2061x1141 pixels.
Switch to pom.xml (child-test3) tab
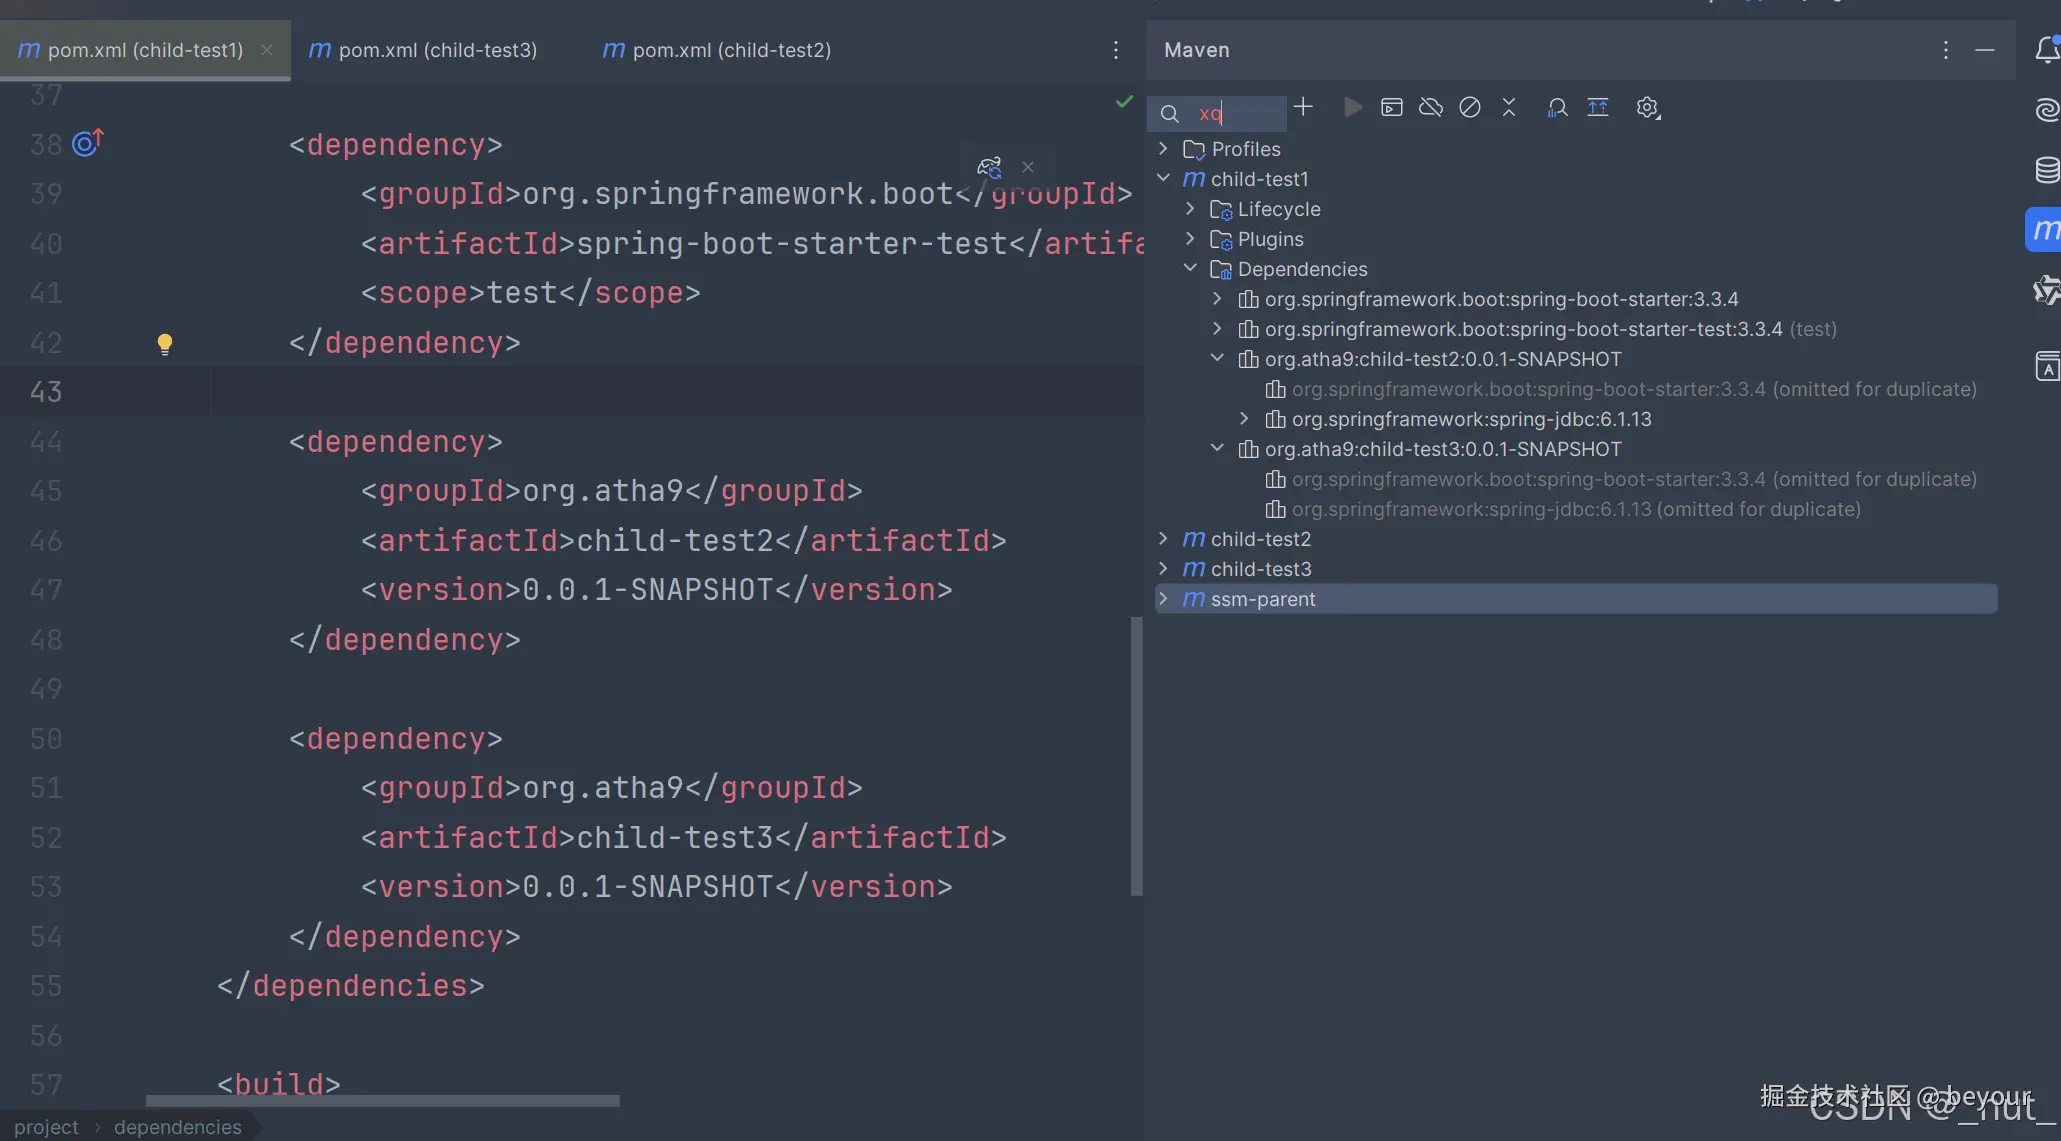click(x=437, y=50)
